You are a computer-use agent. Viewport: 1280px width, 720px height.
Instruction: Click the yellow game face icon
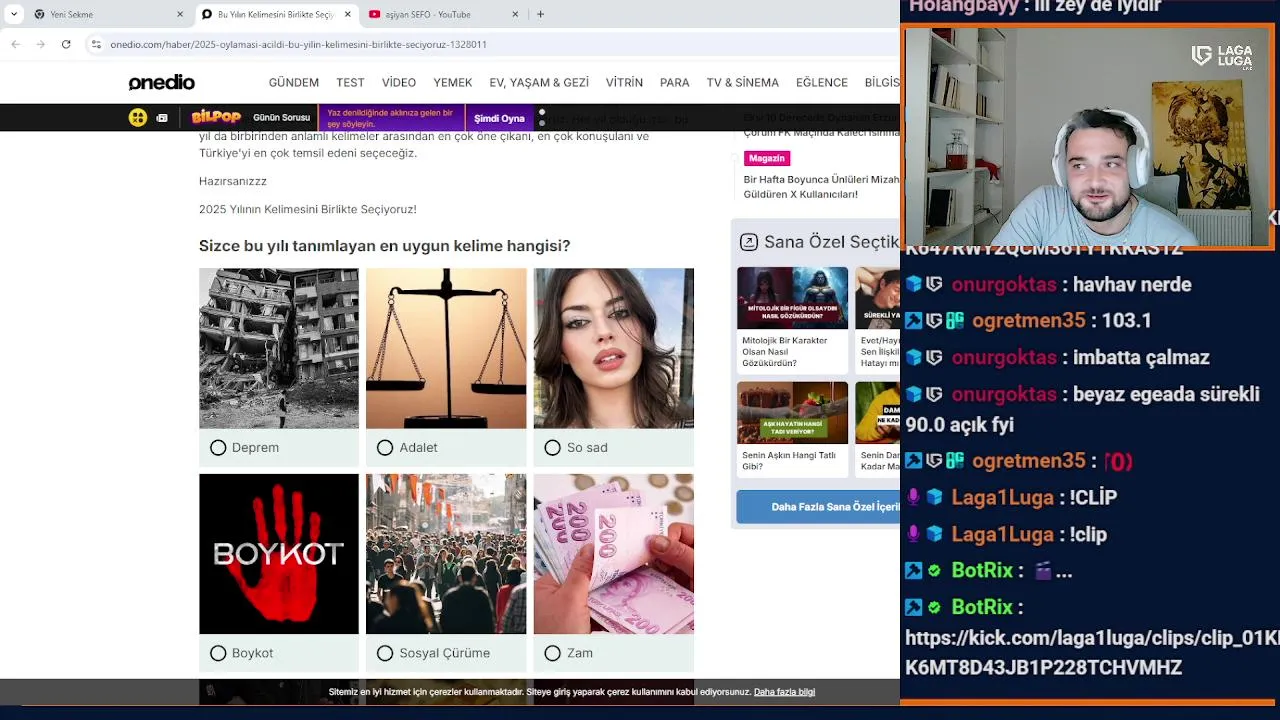[138, 117]
